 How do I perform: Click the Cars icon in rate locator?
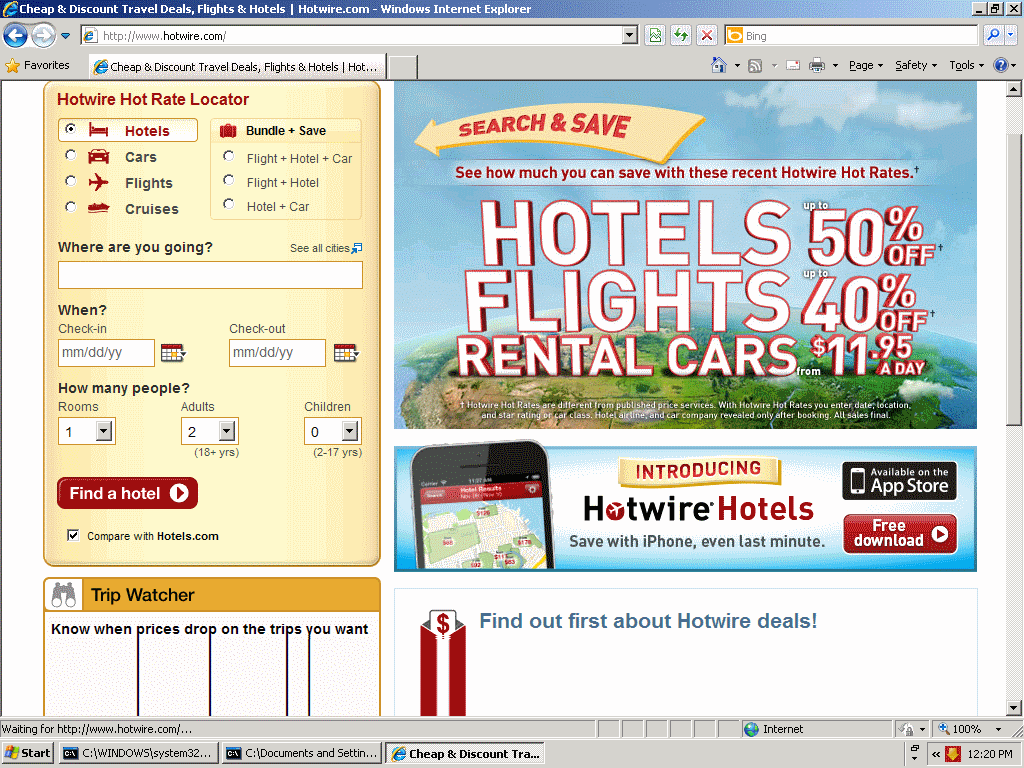coord(99,156)
